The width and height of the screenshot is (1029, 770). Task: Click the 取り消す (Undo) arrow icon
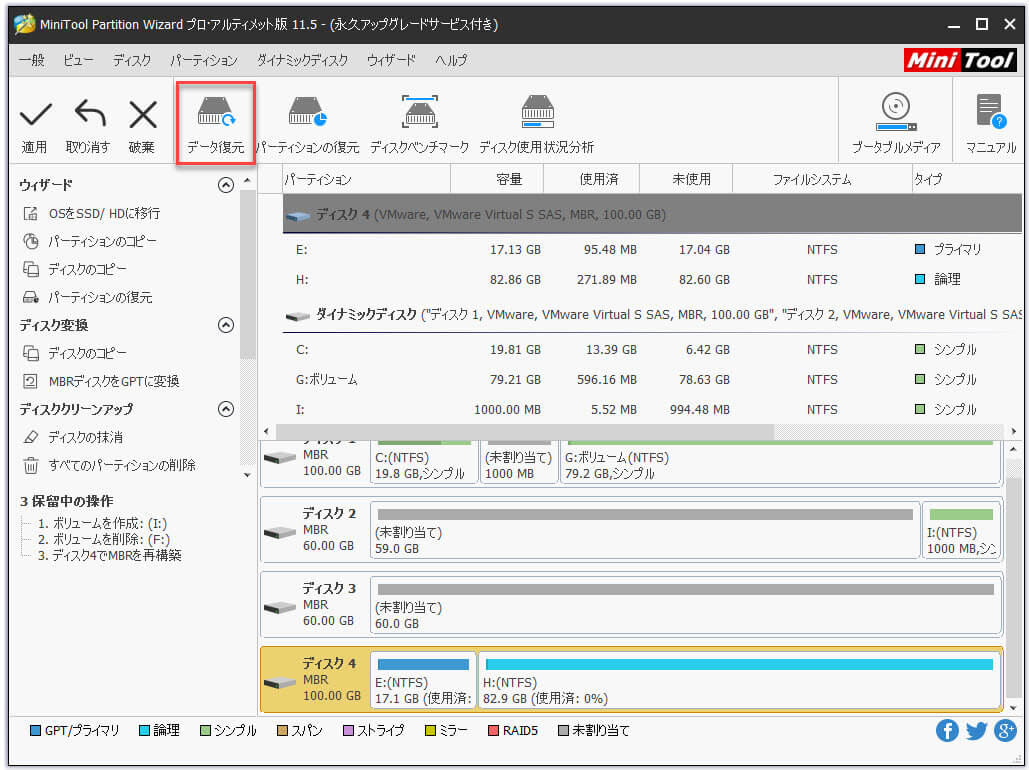point(90,114)
